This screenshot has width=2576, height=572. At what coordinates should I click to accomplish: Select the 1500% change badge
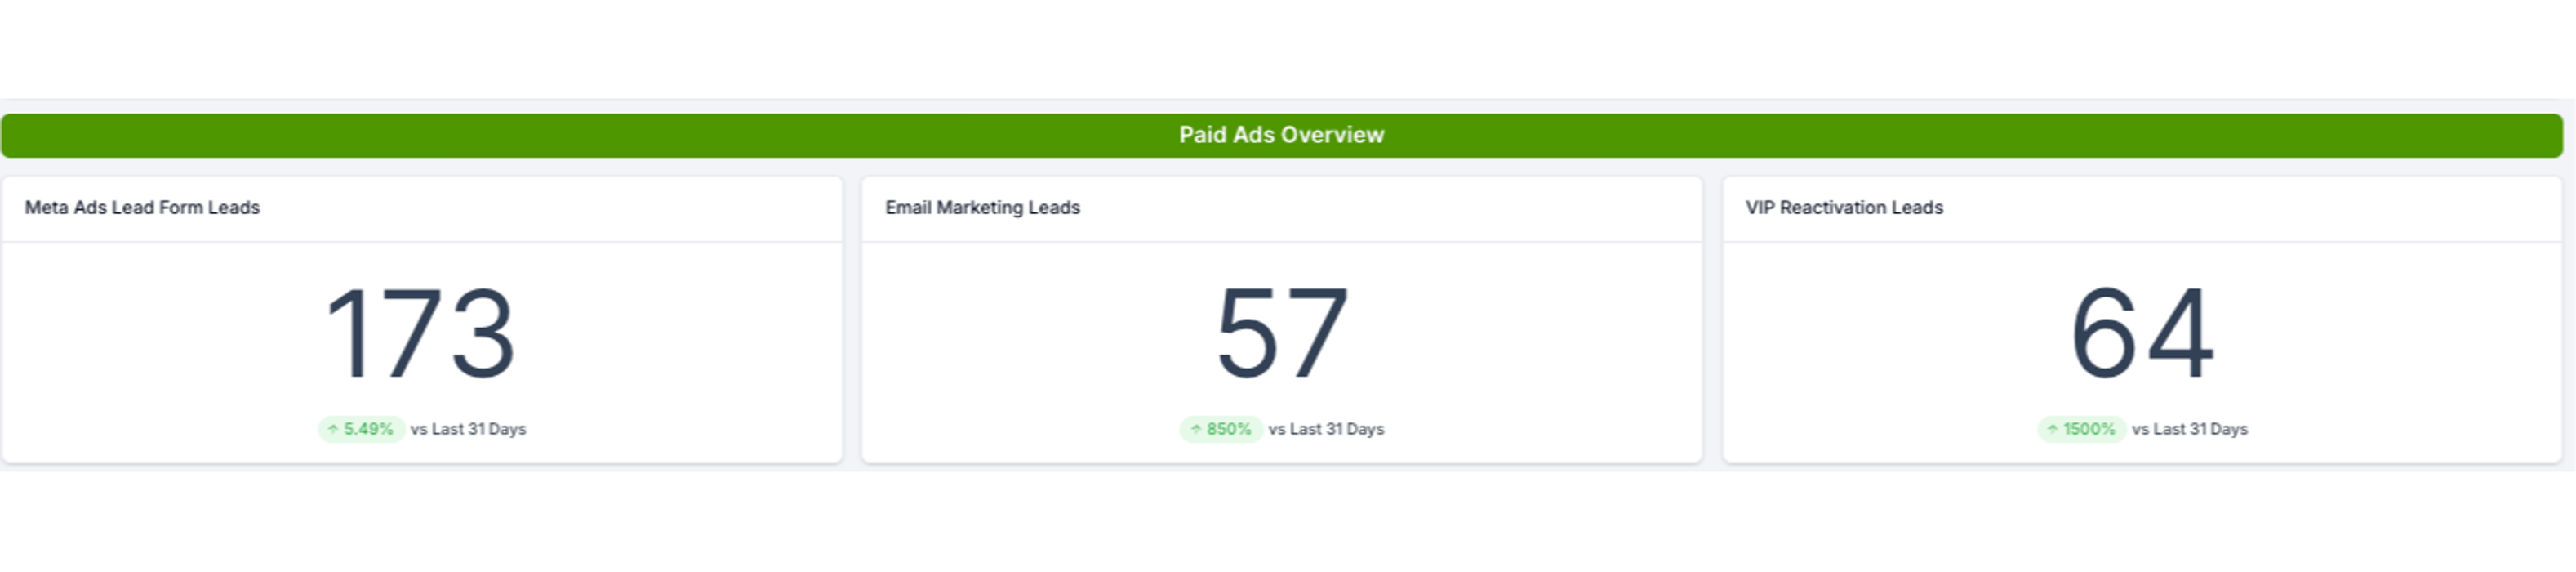[2082, 429]
